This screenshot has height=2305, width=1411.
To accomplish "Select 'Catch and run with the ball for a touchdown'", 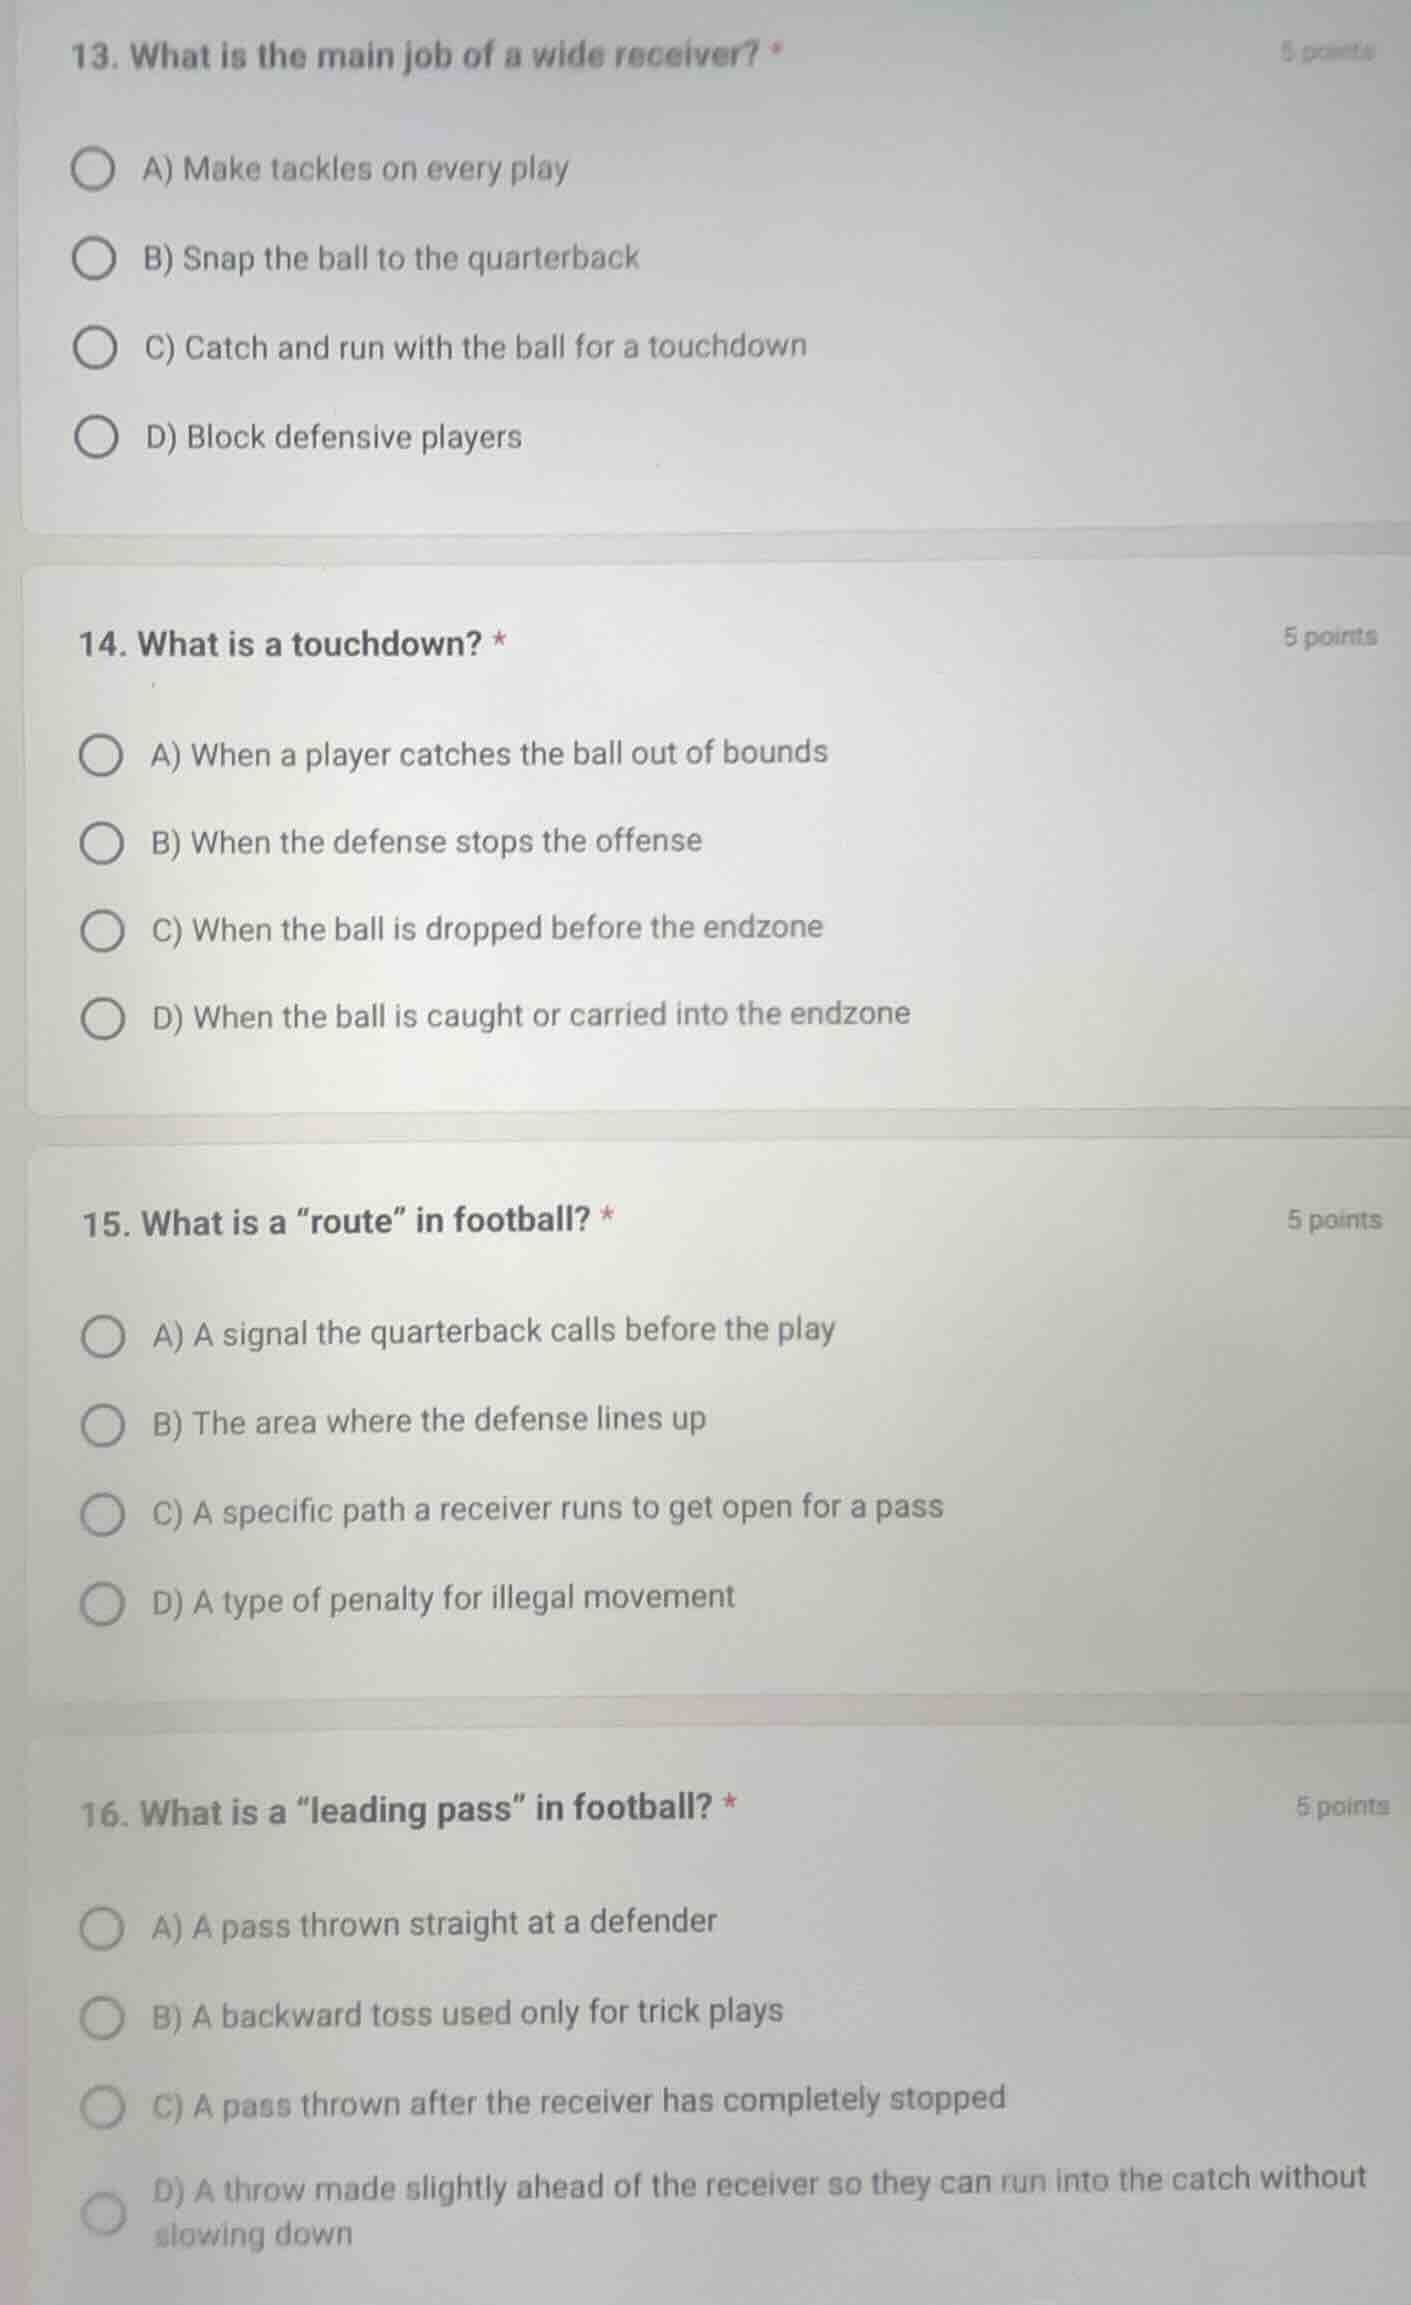I will tap(95, 347).
